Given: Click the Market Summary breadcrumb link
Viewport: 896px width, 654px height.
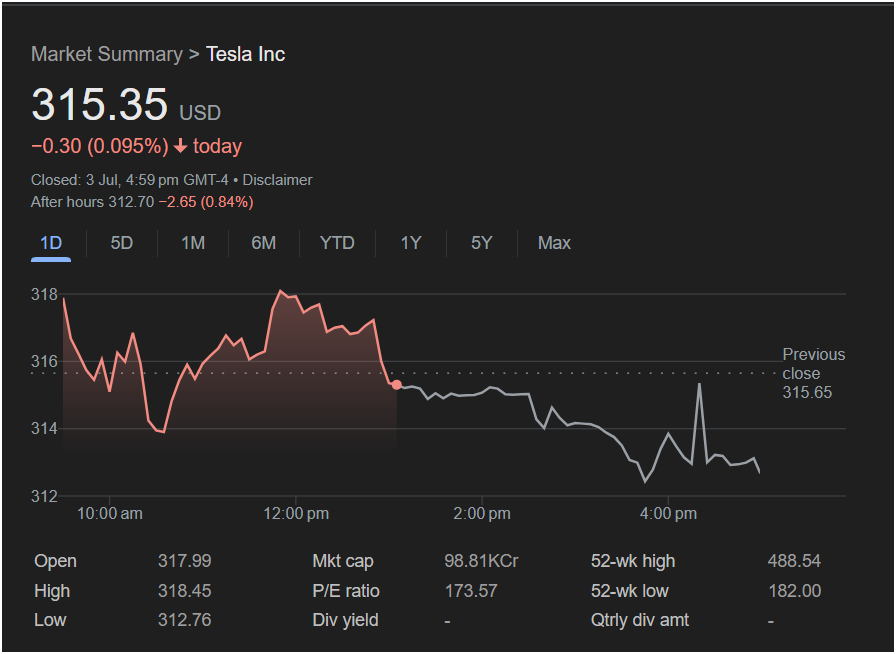Looking at the screenshot, I should click(x=107, y=54).
